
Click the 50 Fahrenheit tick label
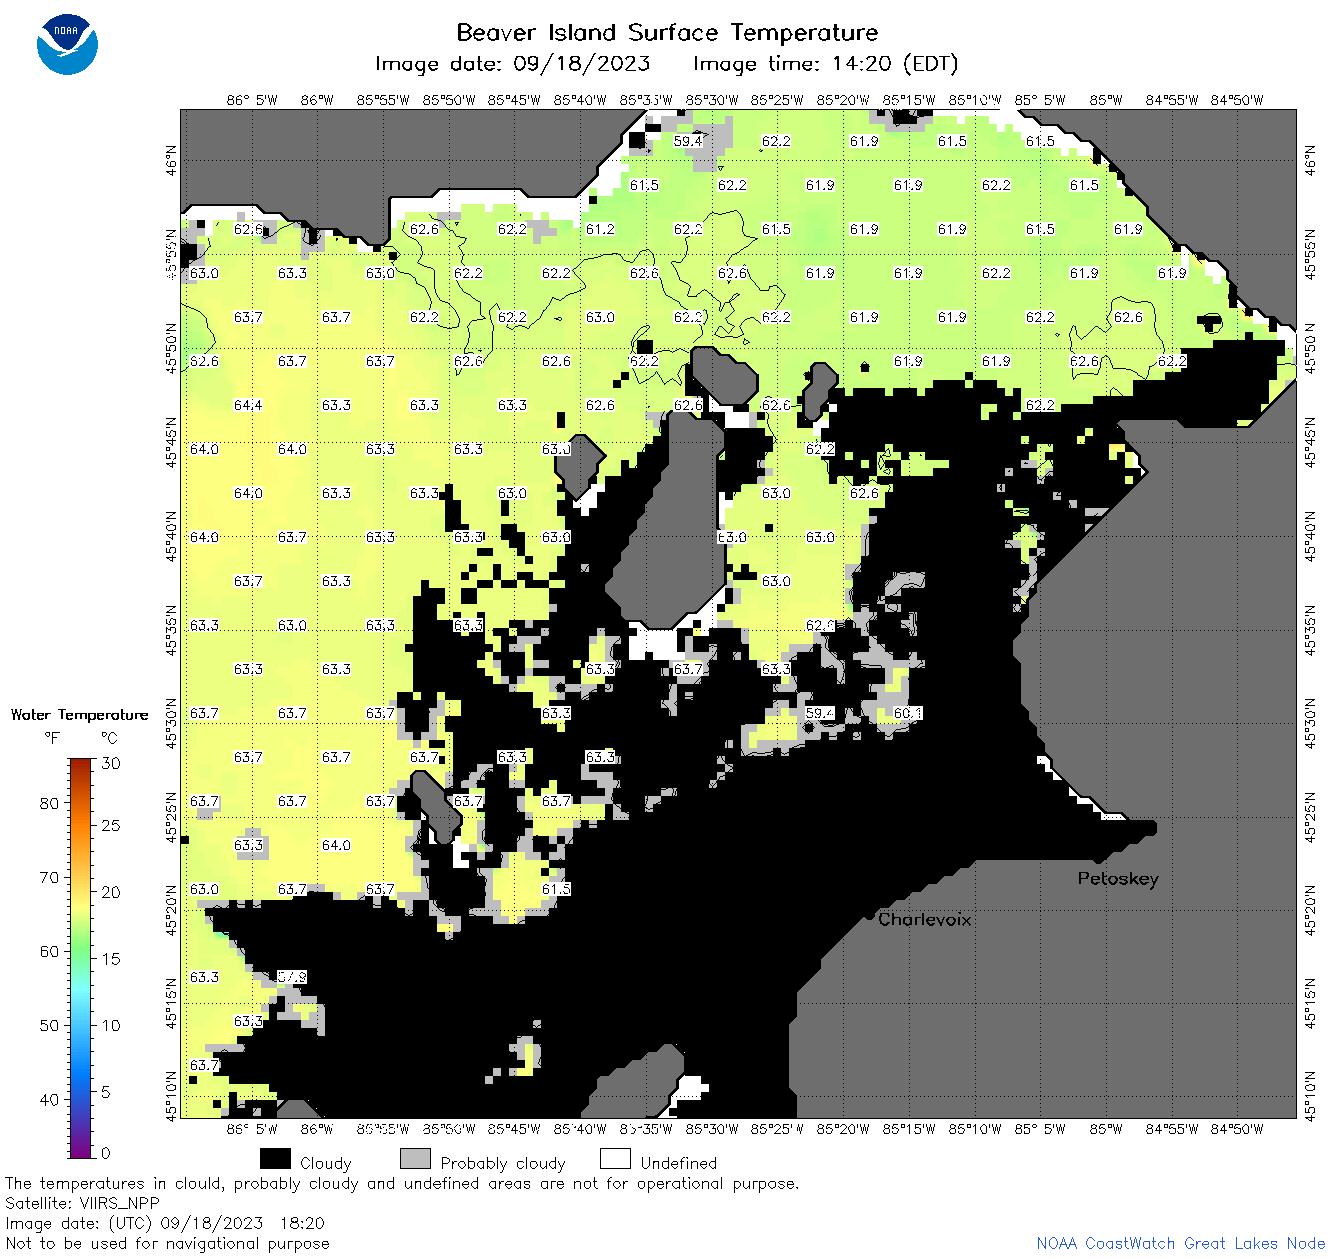(49, 1025)
